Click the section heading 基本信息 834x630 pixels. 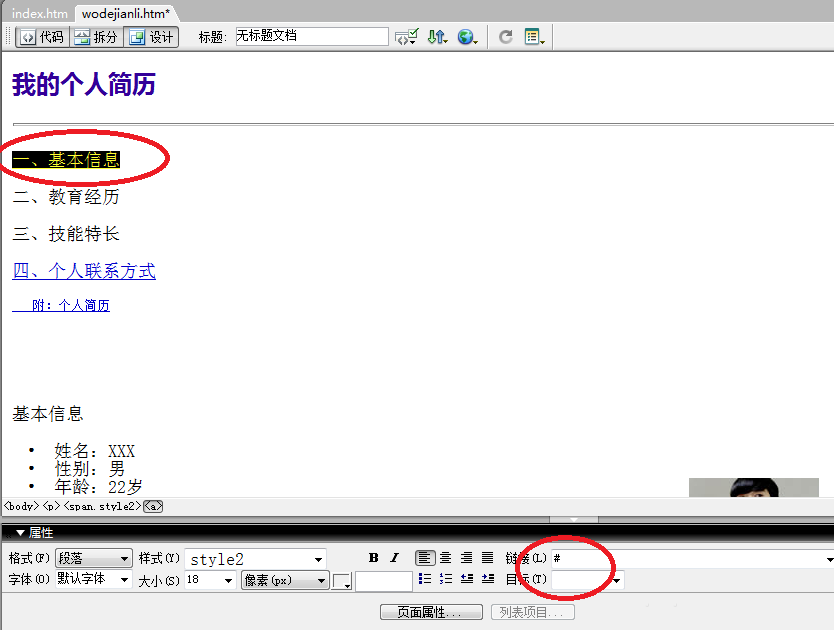(x=48, y=414)
